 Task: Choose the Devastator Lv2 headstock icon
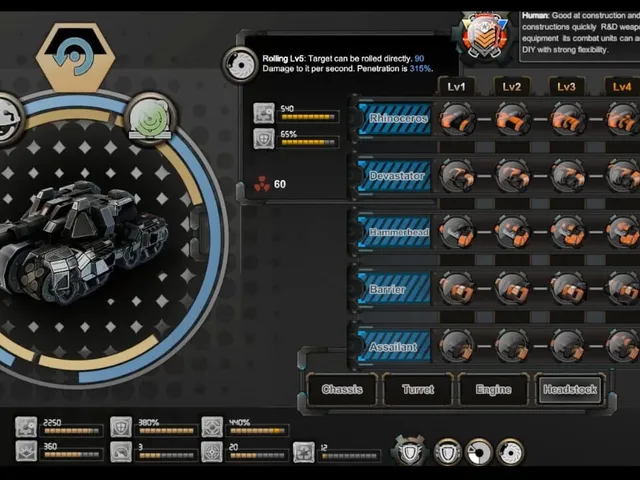point(512,176)
